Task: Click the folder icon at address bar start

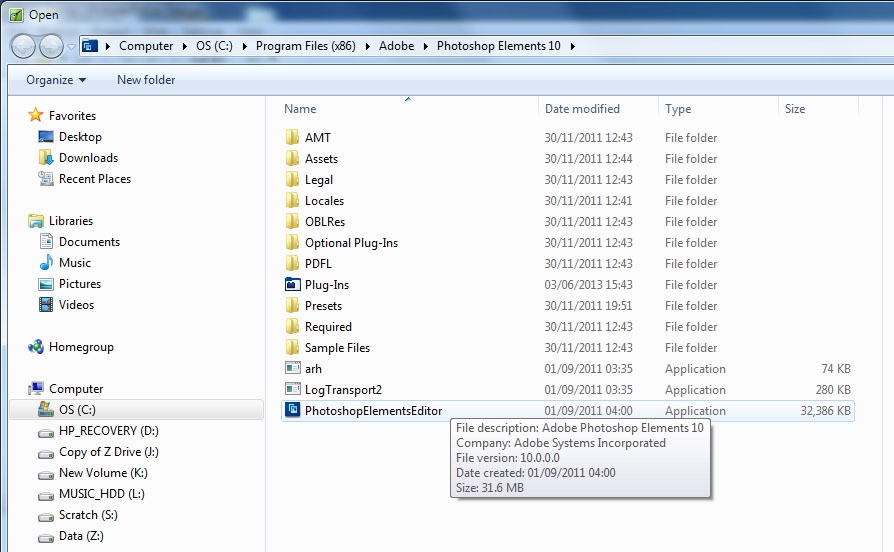Action: (x=90, y=46)
